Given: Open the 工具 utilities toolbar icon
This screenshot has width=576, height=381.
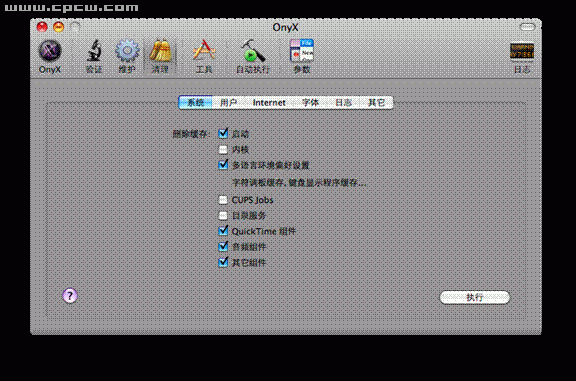Looking at the screenshot, I should tap(204, 57).
